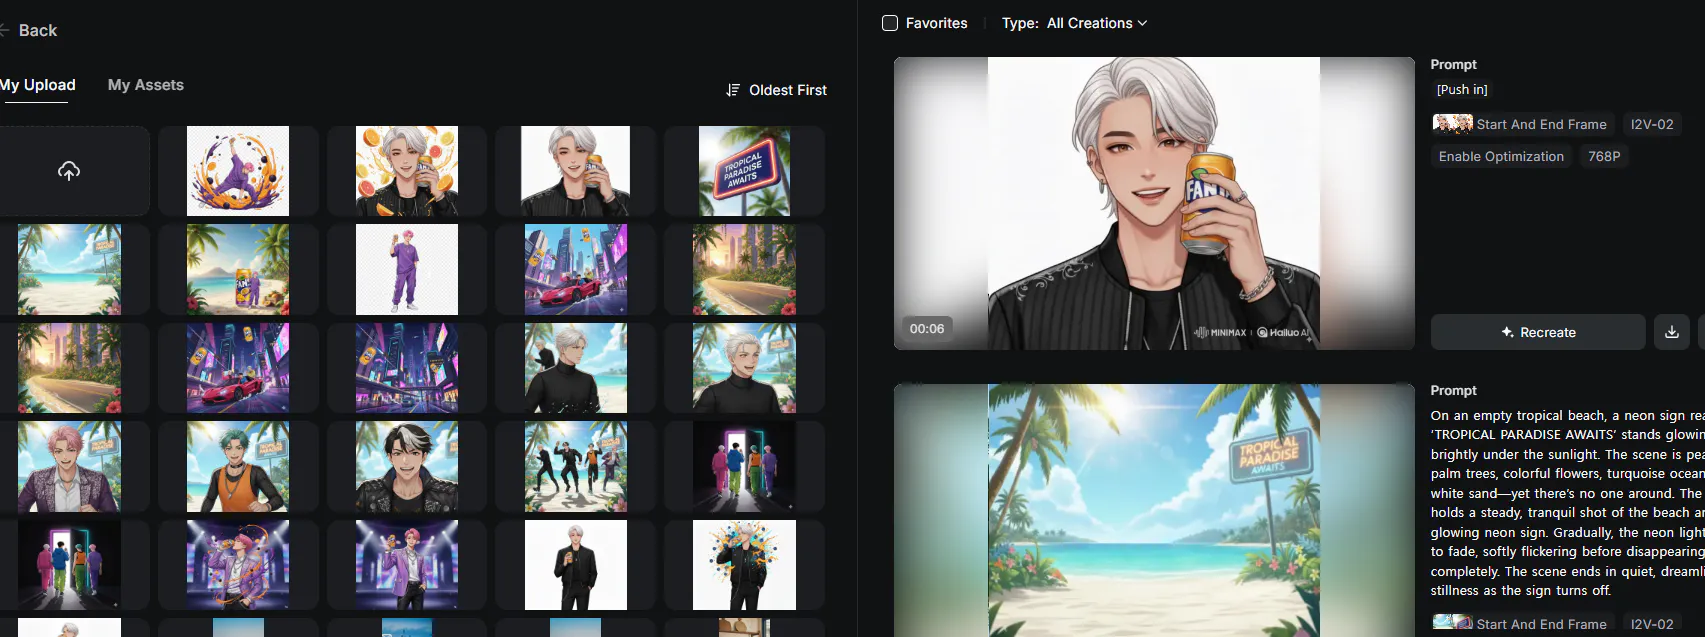Select sunset palm road thumbnail in third row
This screenshot has height=637, width=1705.
click(69, 368)
